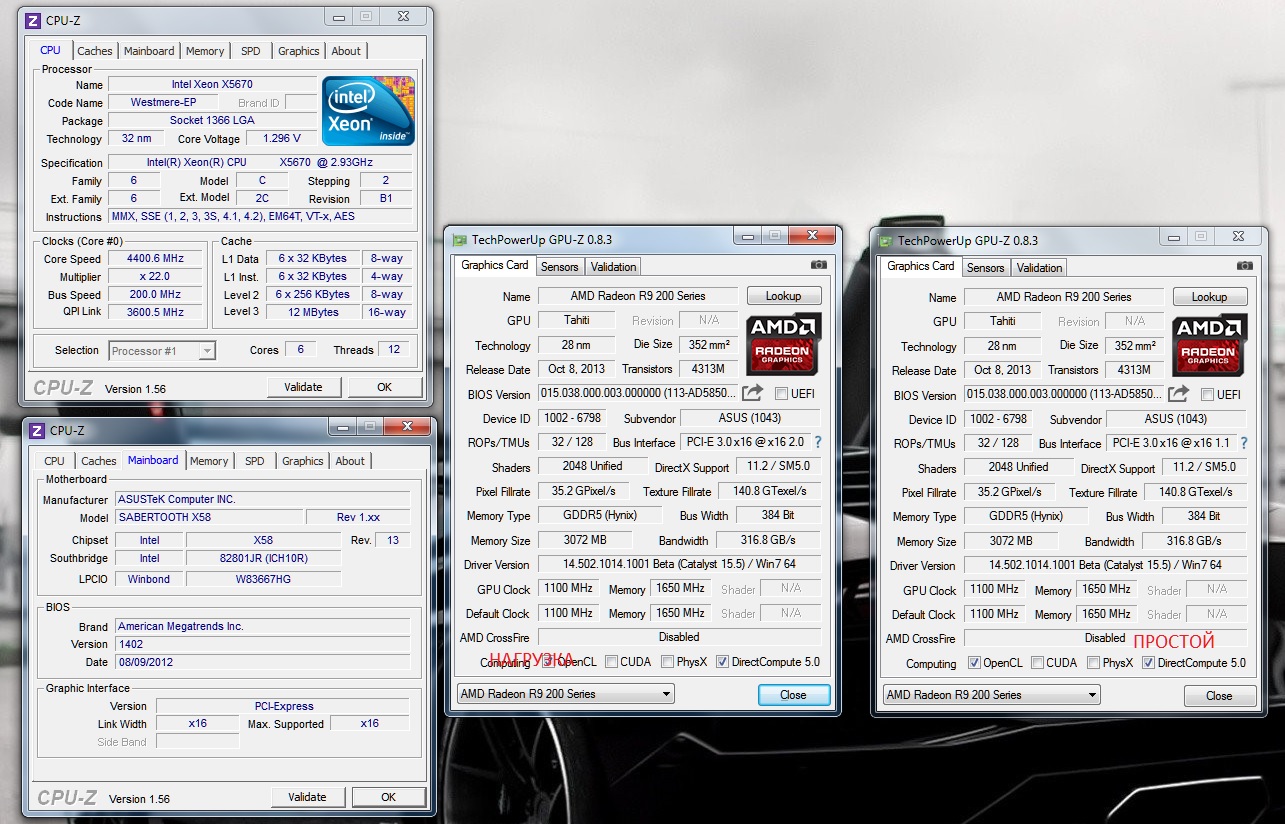The width and height of the screenshot is (1285, 824).
Task: Click OK button in upper CPU-Z window
Action: tap(385, 387)
